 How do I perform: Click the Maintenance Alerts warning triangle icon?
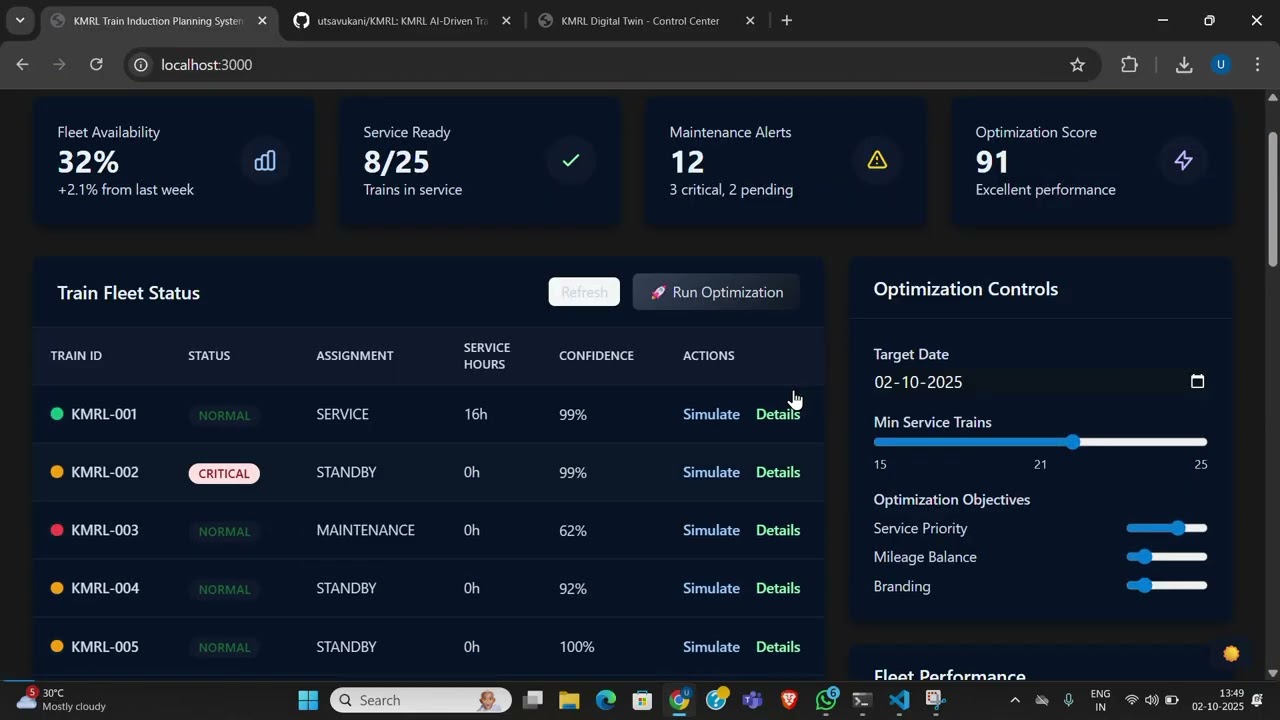877,160
